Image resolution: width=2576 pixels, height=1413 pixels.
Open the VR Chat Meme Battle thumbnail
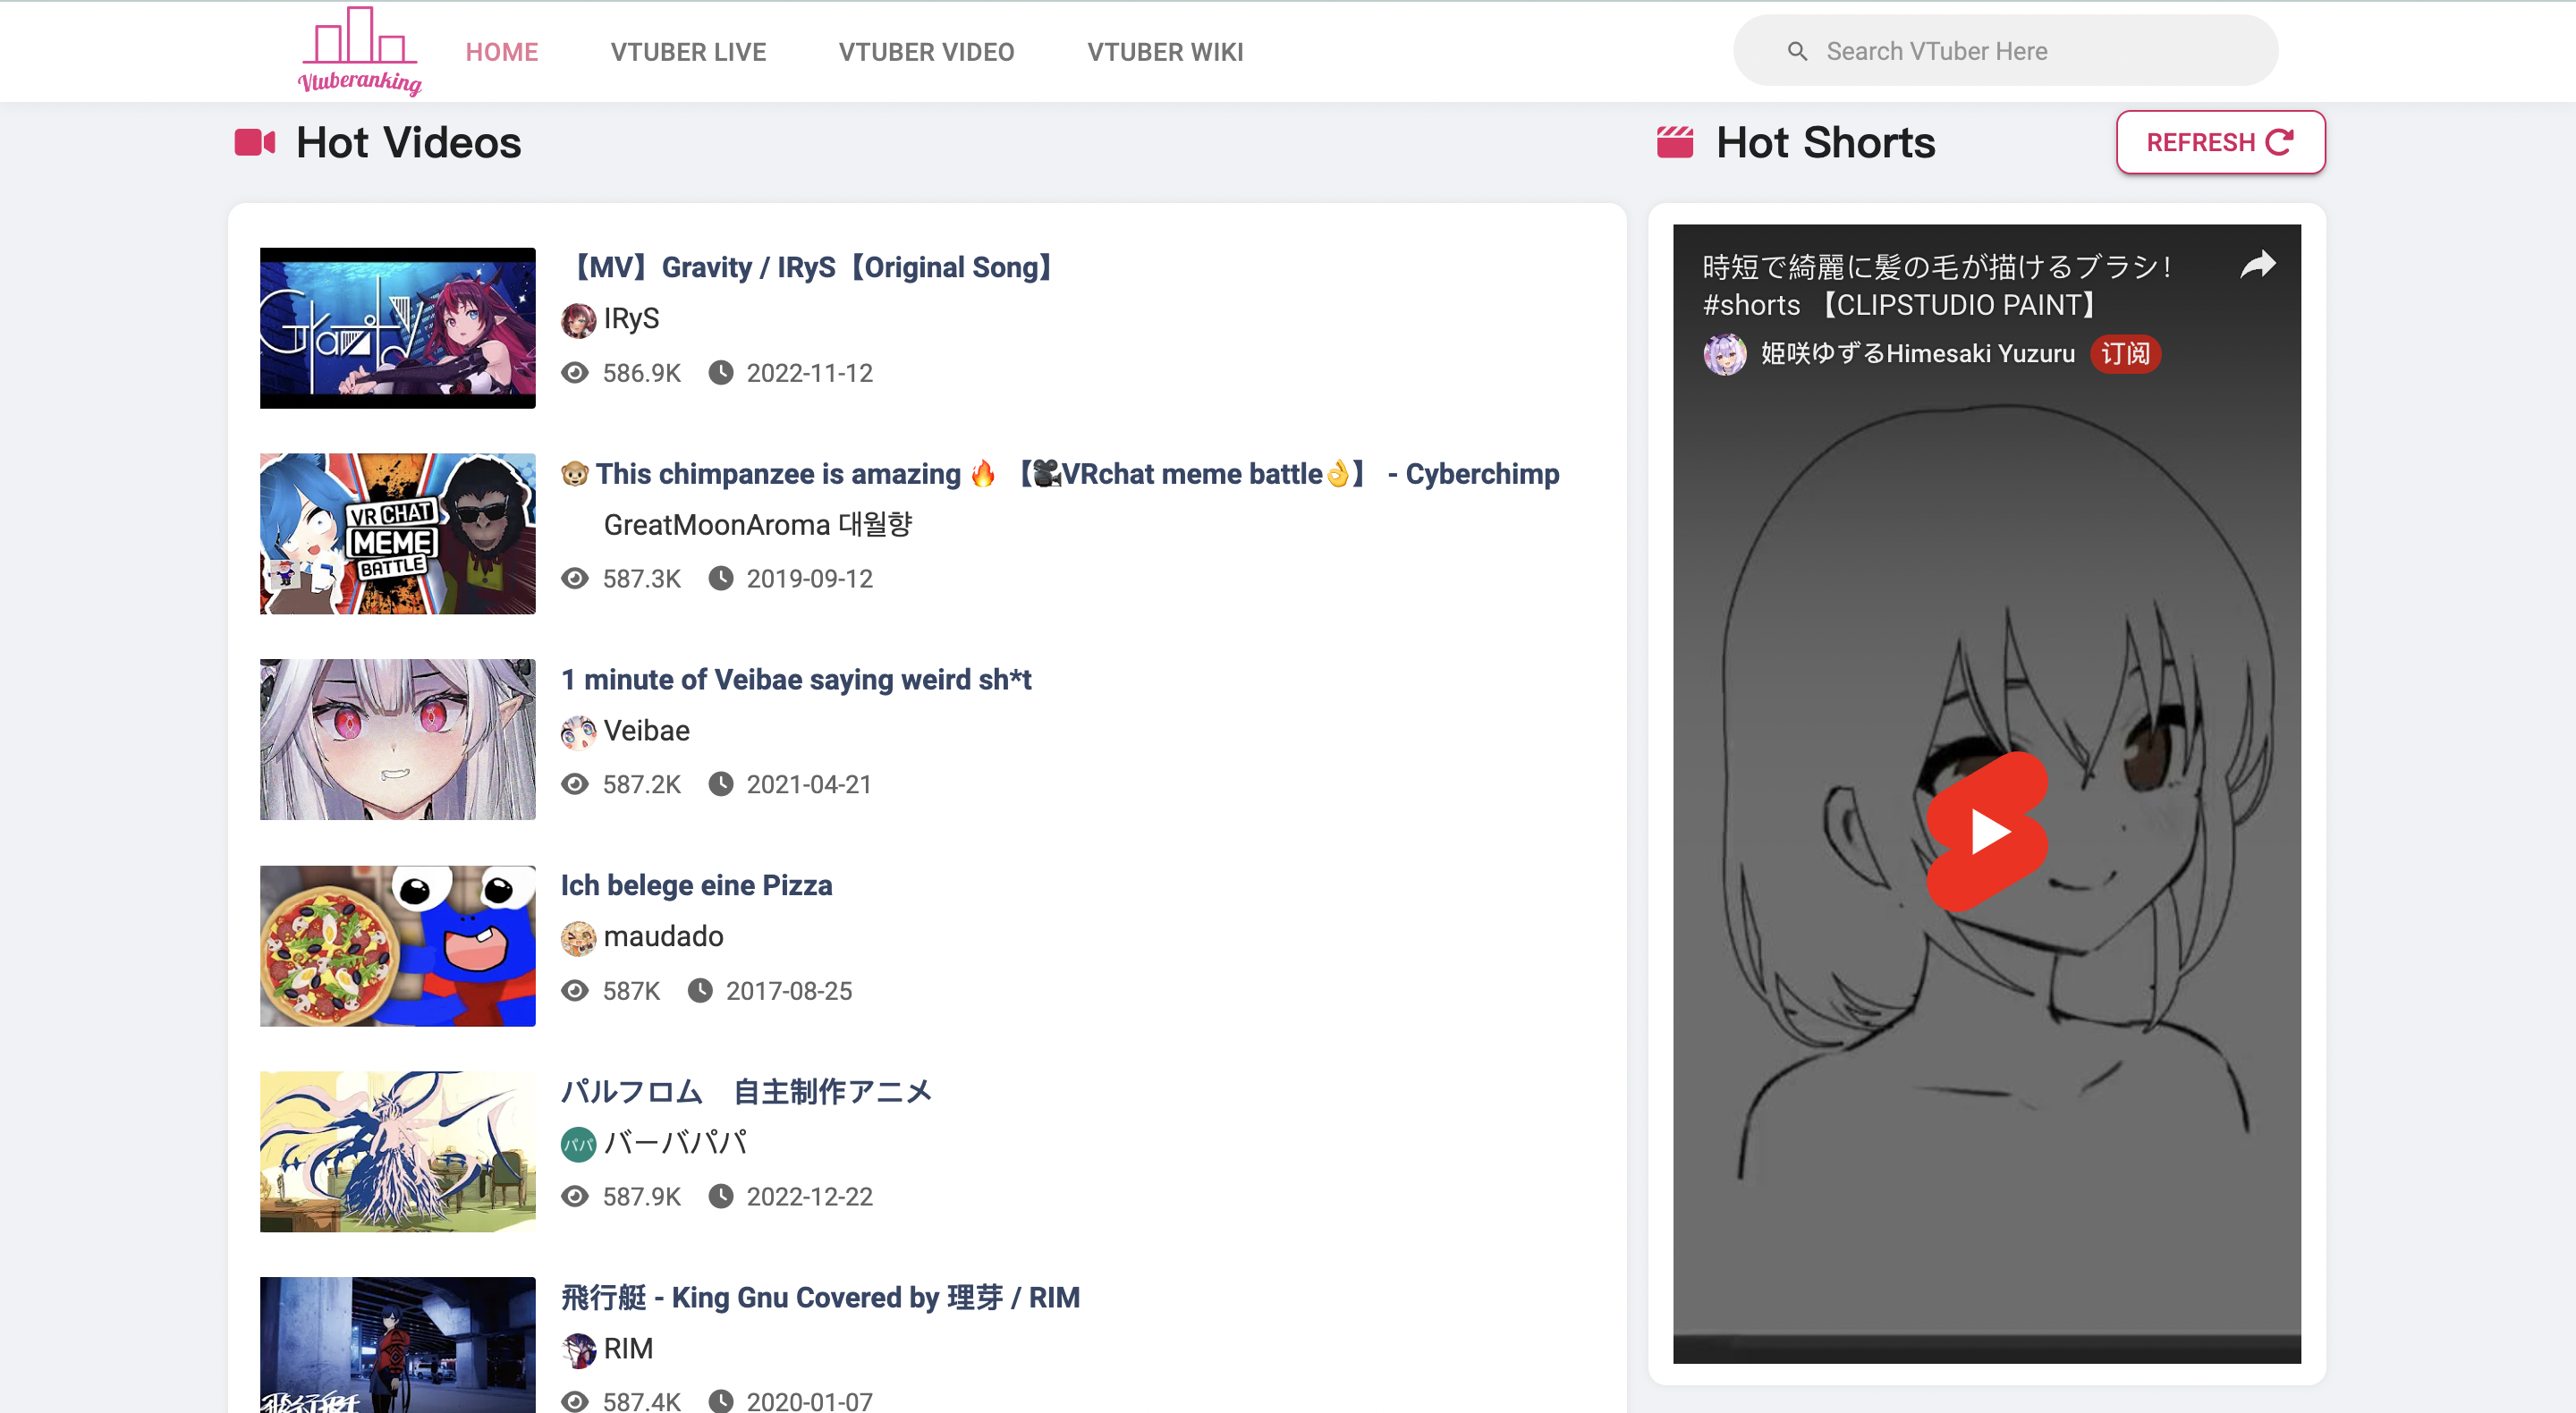pyautogui.click(x=397, y=534)
